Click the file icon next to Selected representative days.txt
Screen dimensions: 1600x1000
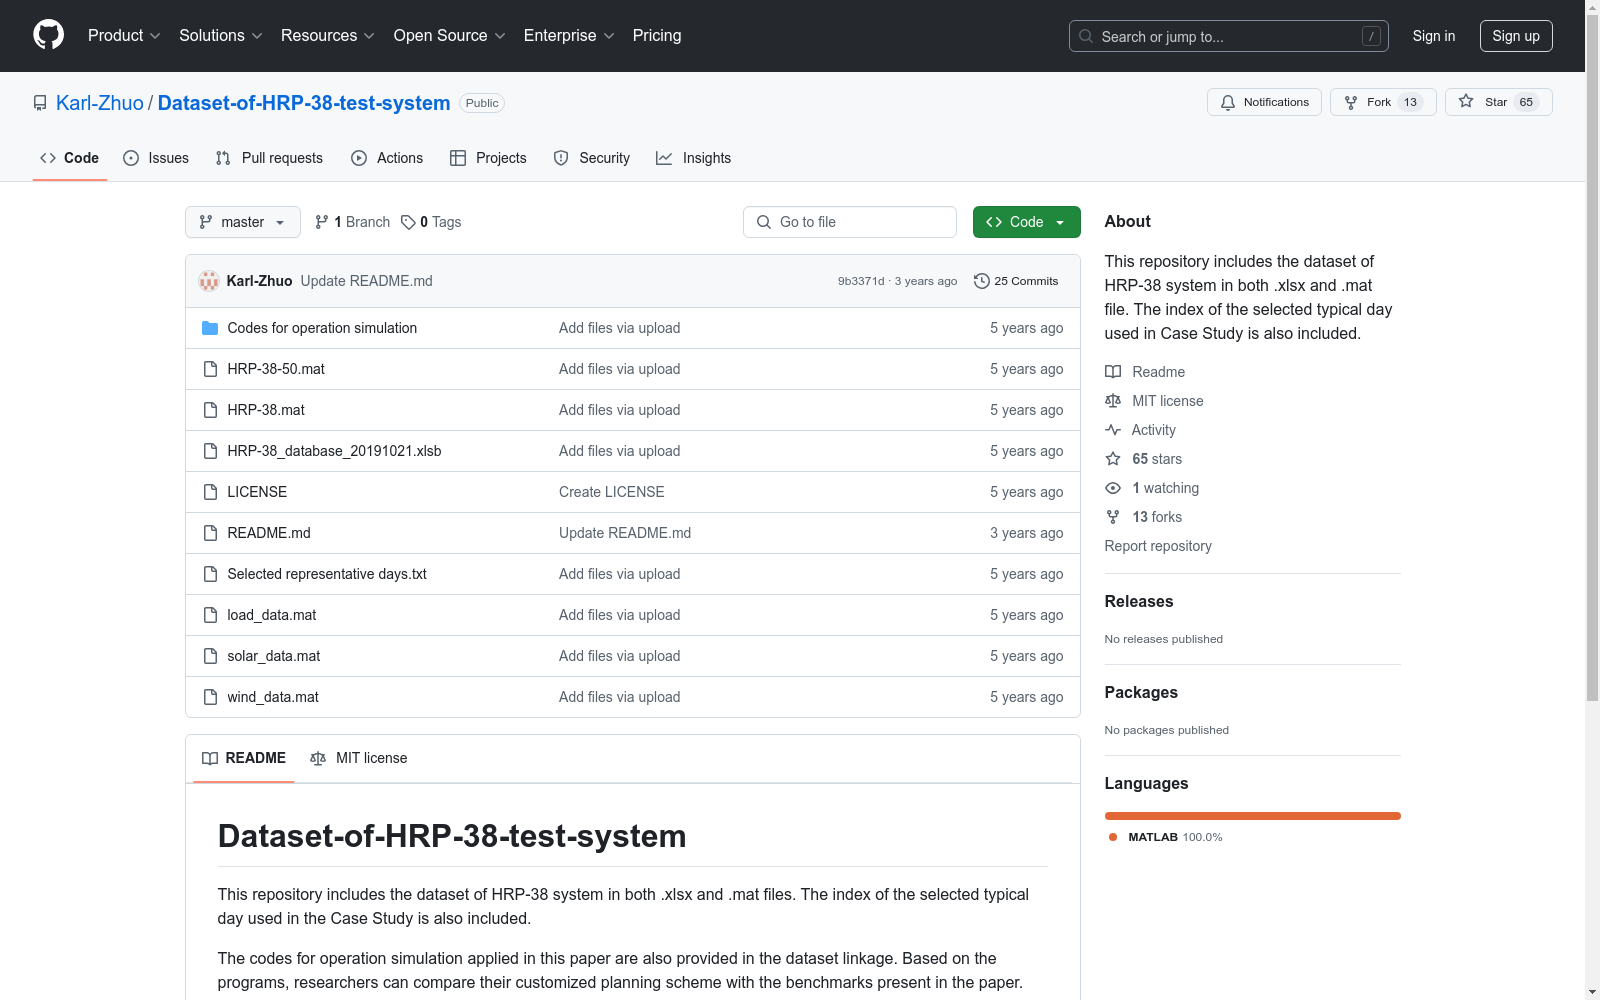(x=210, y=574)
